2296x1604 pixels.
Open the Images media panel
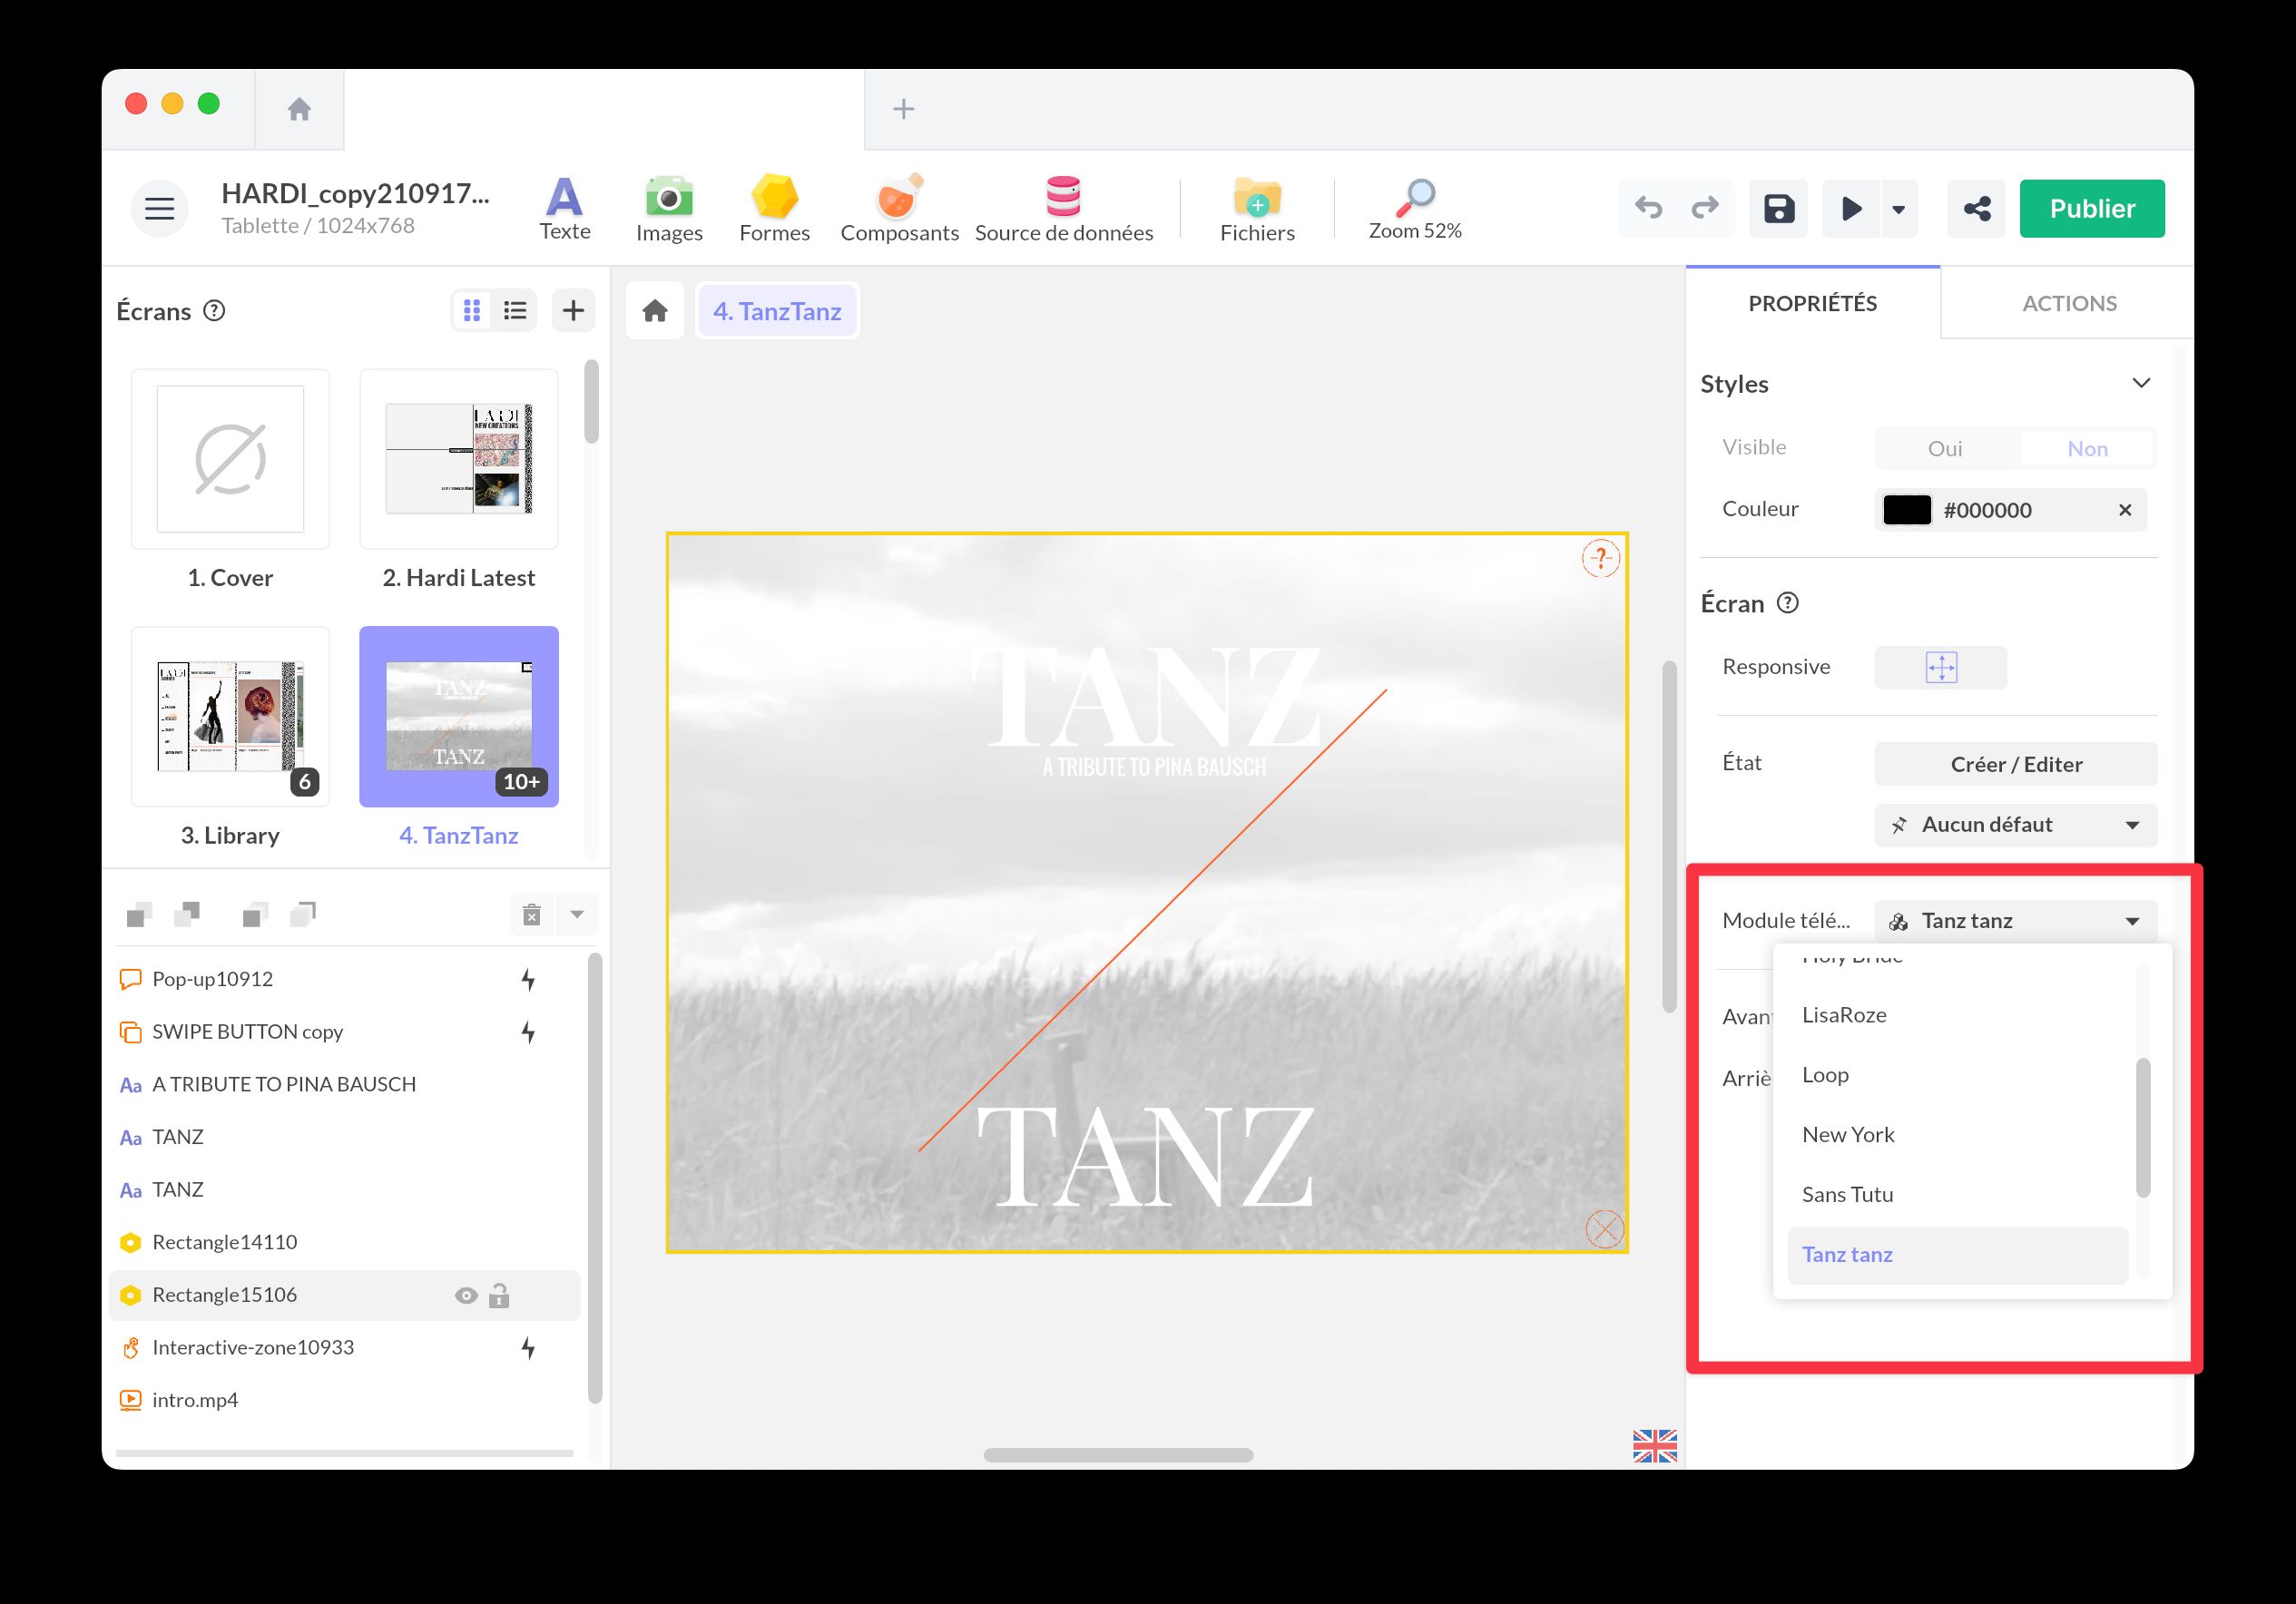(x=668, y=207)
